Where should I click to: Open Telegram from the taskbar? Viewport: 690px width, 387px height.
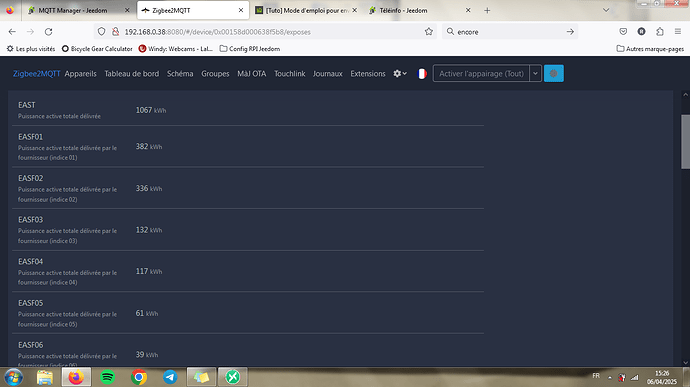tap(170, 377)
